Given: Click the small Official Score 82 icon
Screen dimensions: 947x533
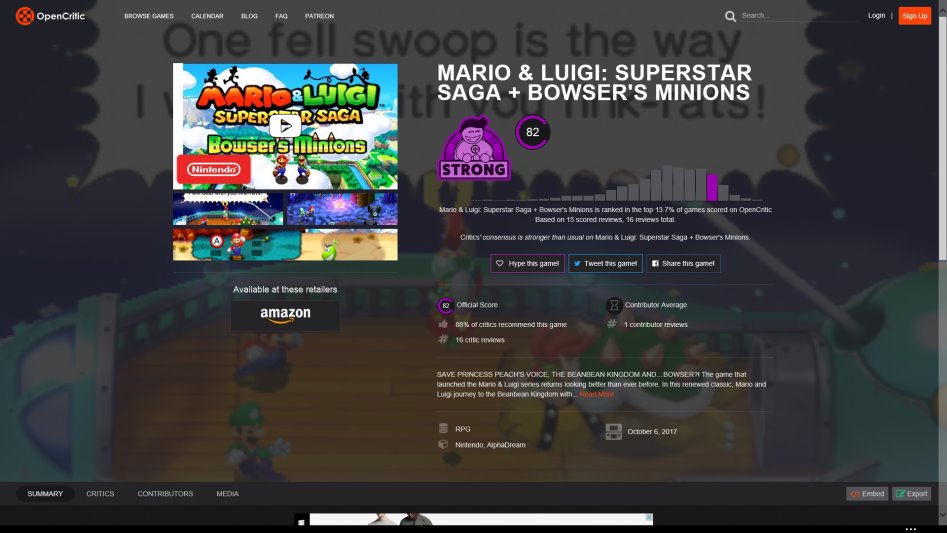Looking at the screenshot, I should (446, 305).
